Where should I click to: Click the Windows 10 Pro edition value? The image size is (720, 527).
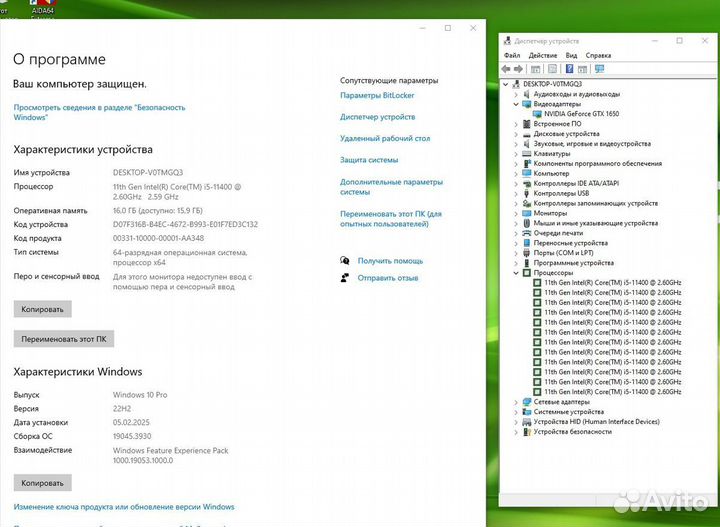140,395
